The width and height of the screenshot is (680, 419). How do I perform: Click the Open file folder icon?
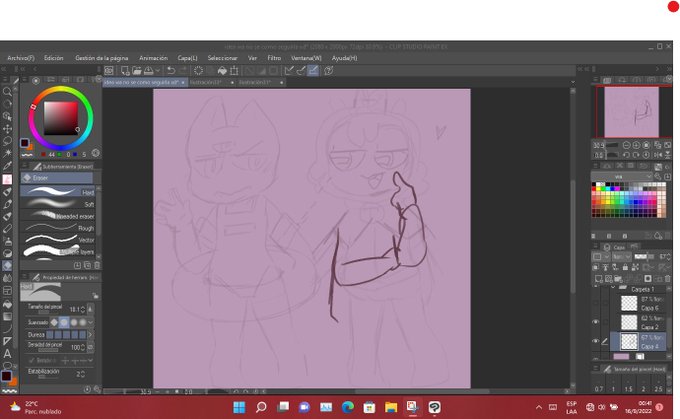coord(137,70)
